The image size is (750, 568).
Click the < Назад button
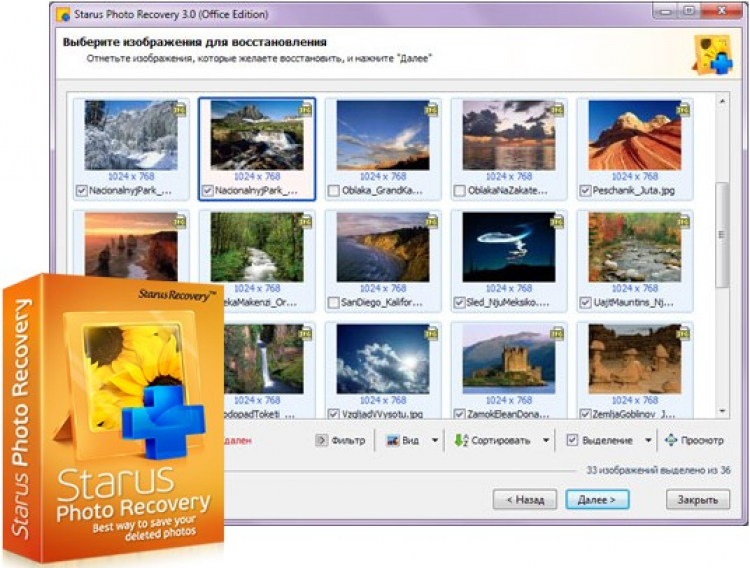(x=525, y=500)
